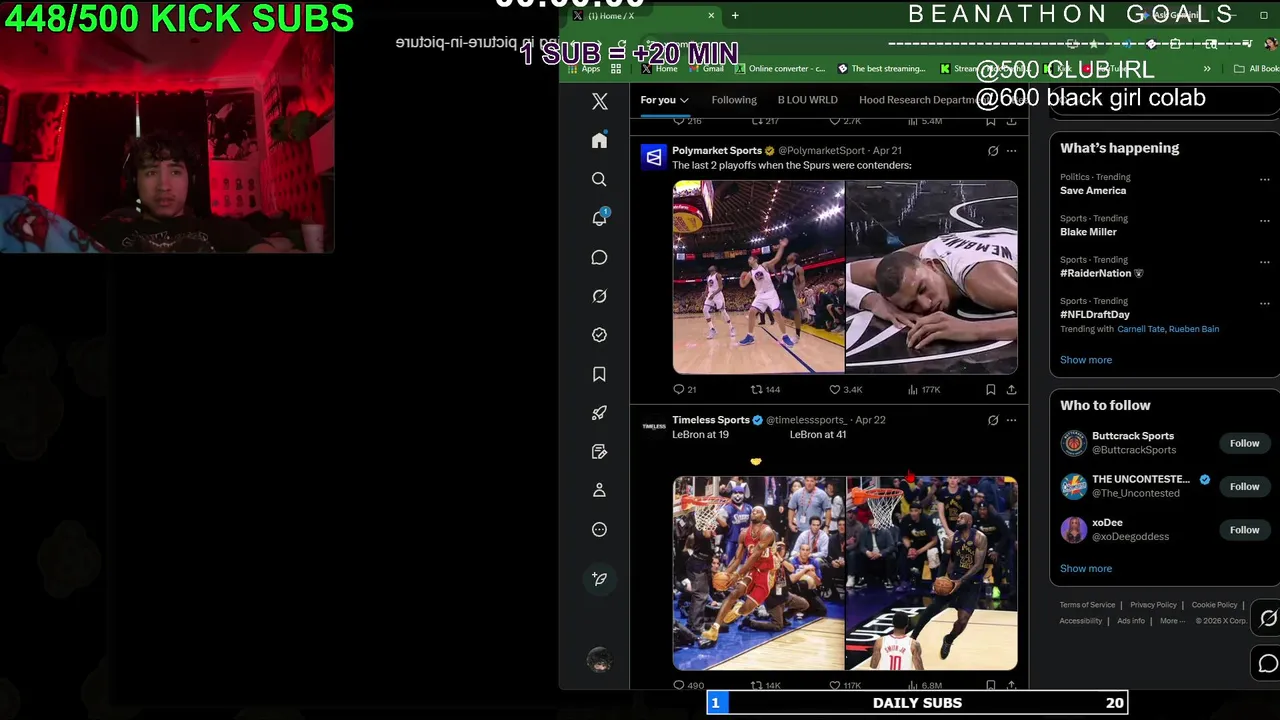Open the LeBron at 41 dunk image

click(932, 573)
